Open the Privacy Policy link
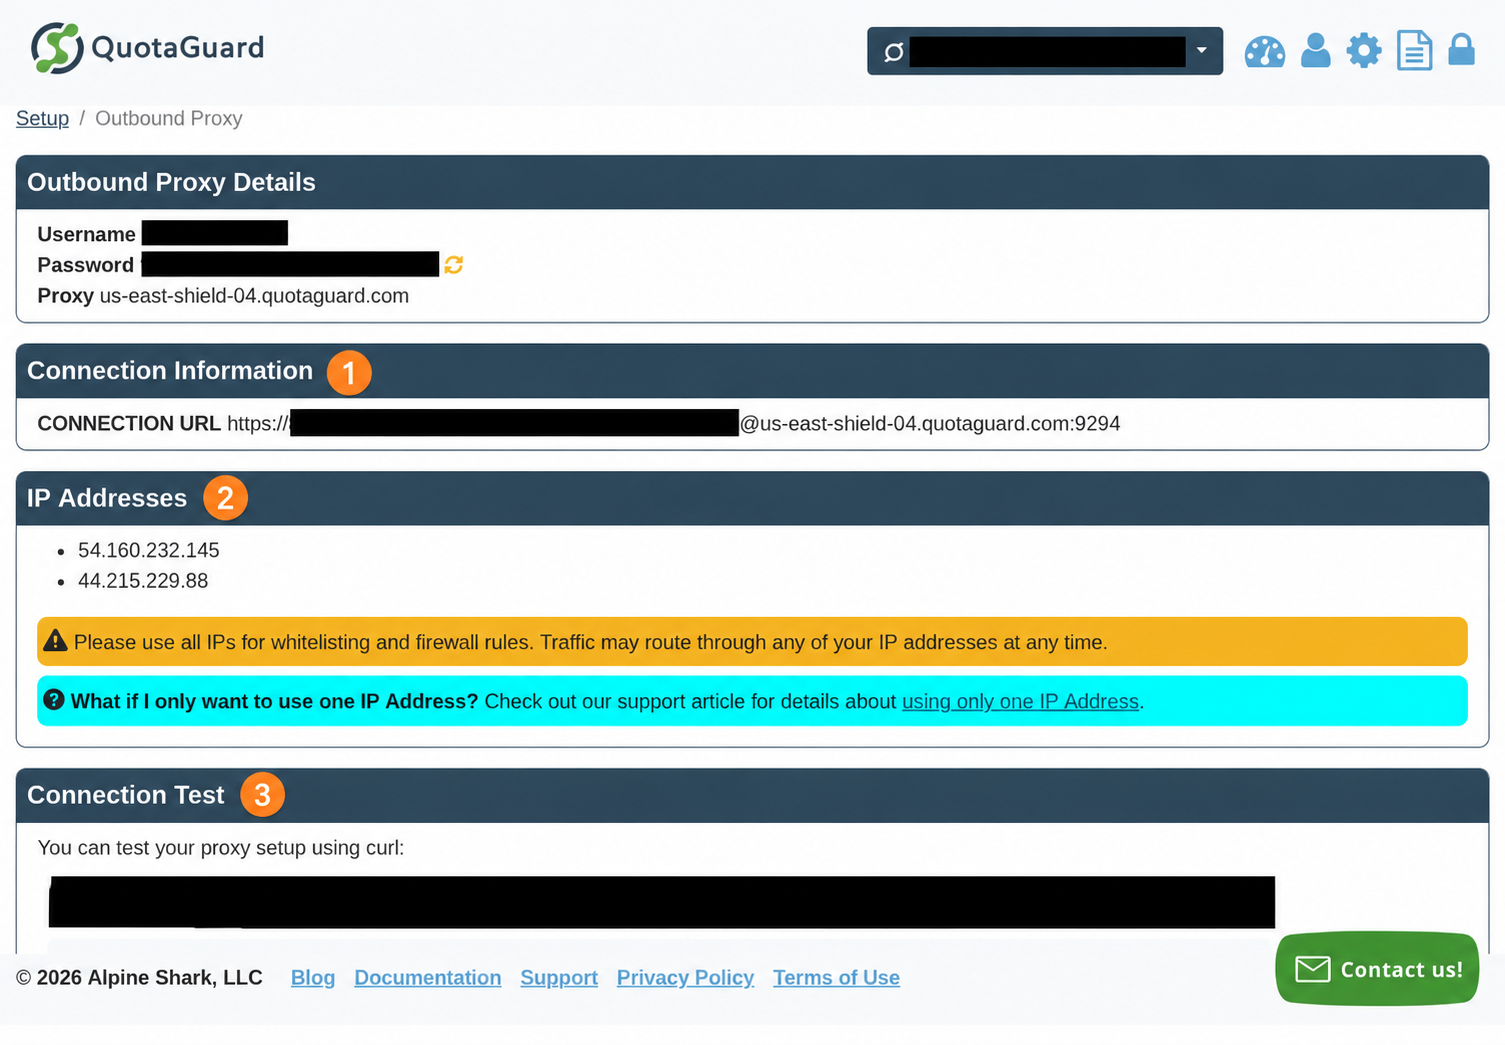Viewport: 1505px width, 1045px height. (x=685, y=977)
